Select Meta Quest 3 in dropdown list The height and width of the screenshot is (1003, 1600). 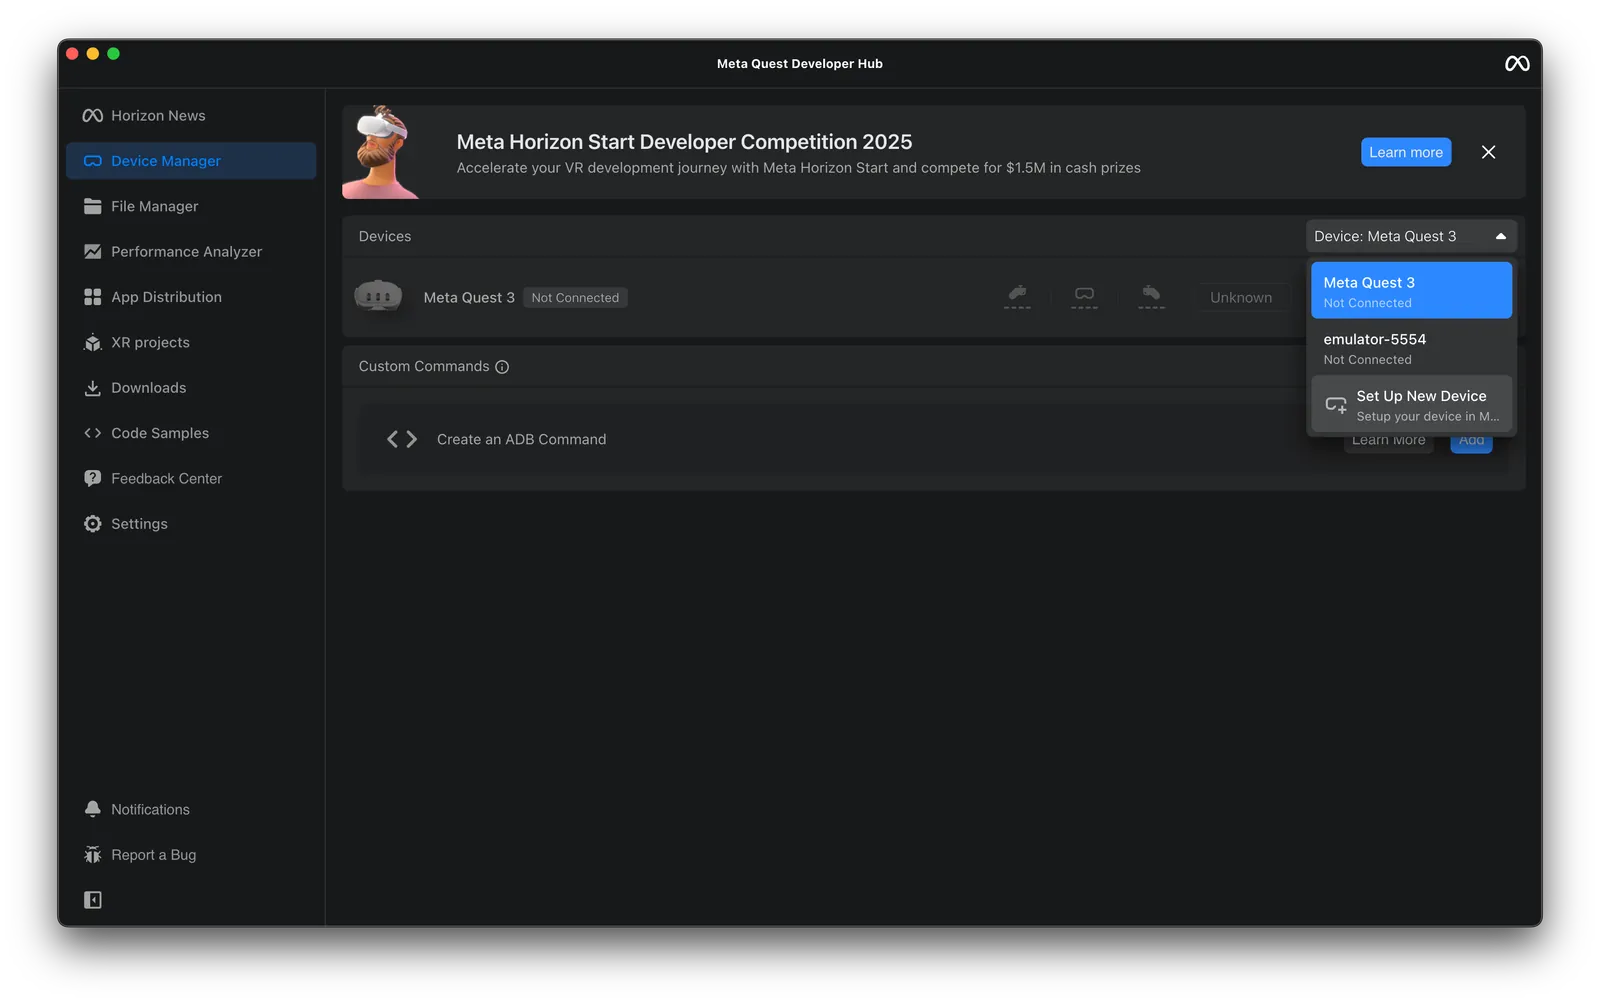[1411, 291]
